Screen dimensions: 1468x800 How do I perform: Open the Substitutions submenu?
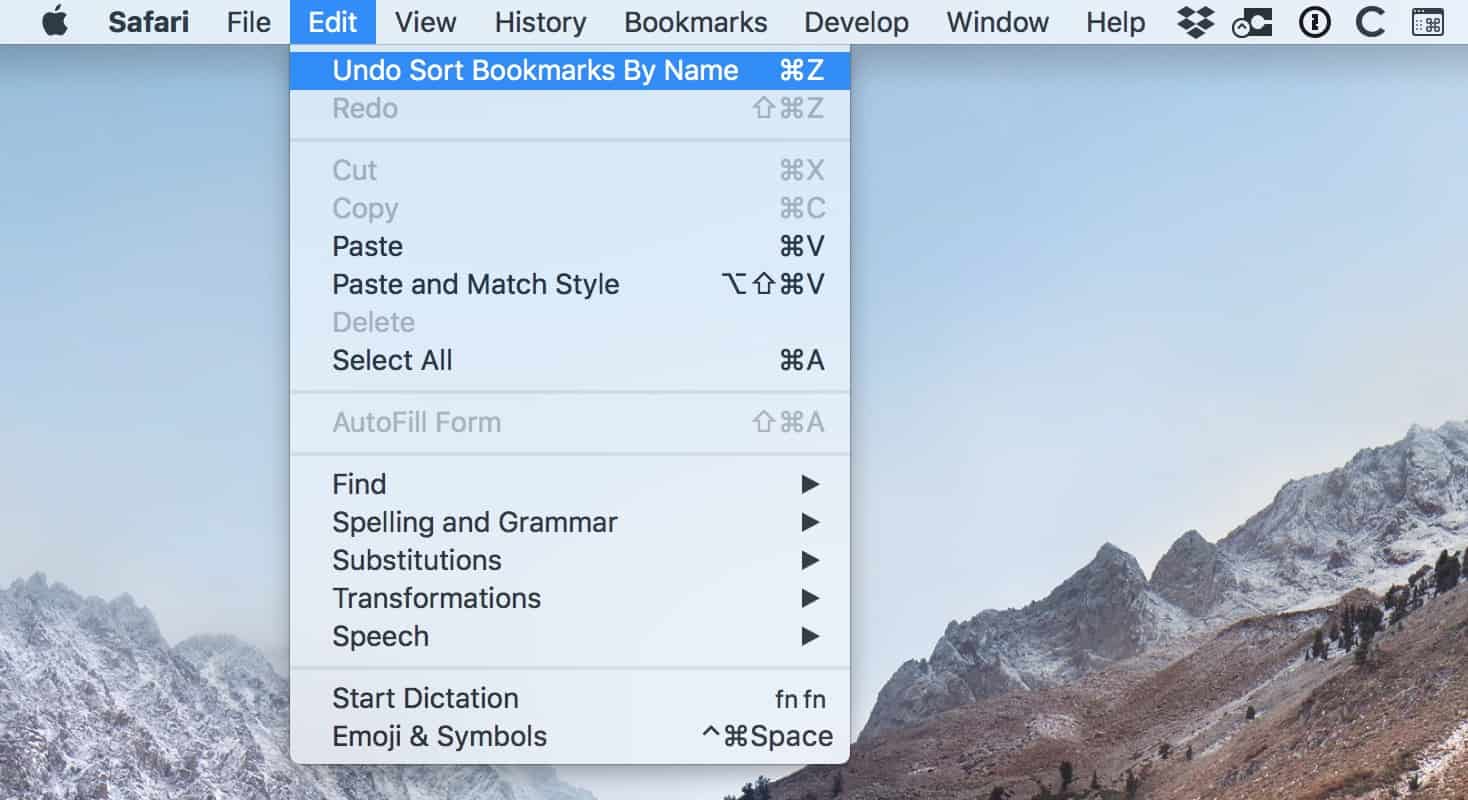(569, 560)
